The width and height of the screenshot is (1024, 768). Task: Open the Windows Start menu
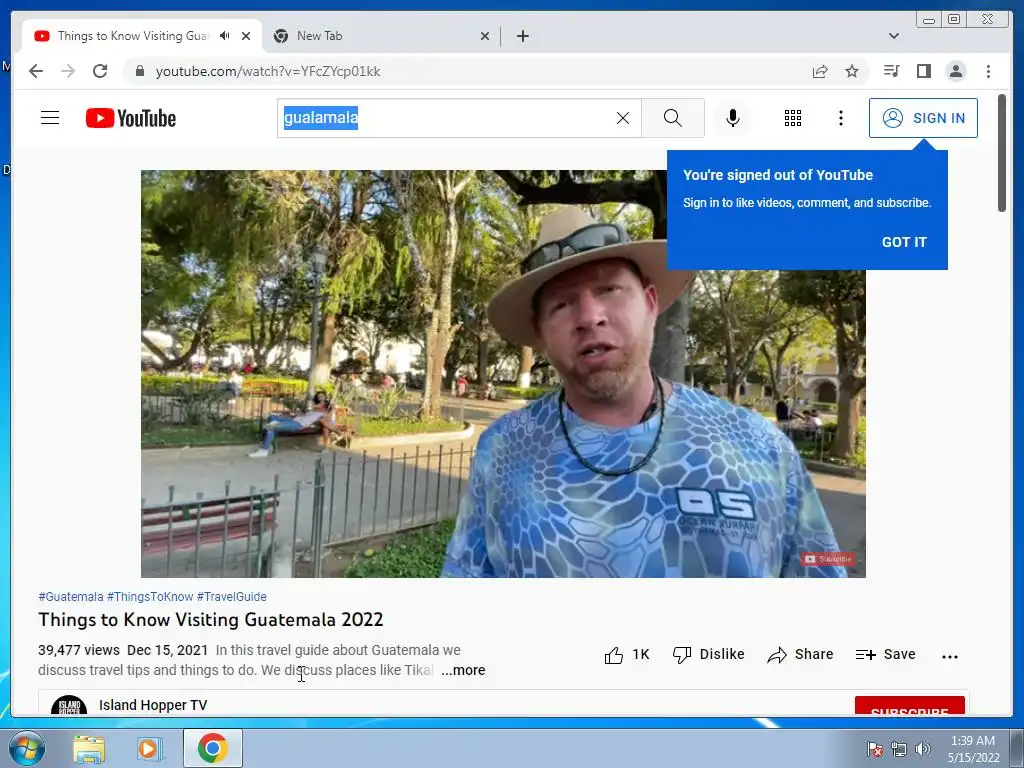point(26,748)
